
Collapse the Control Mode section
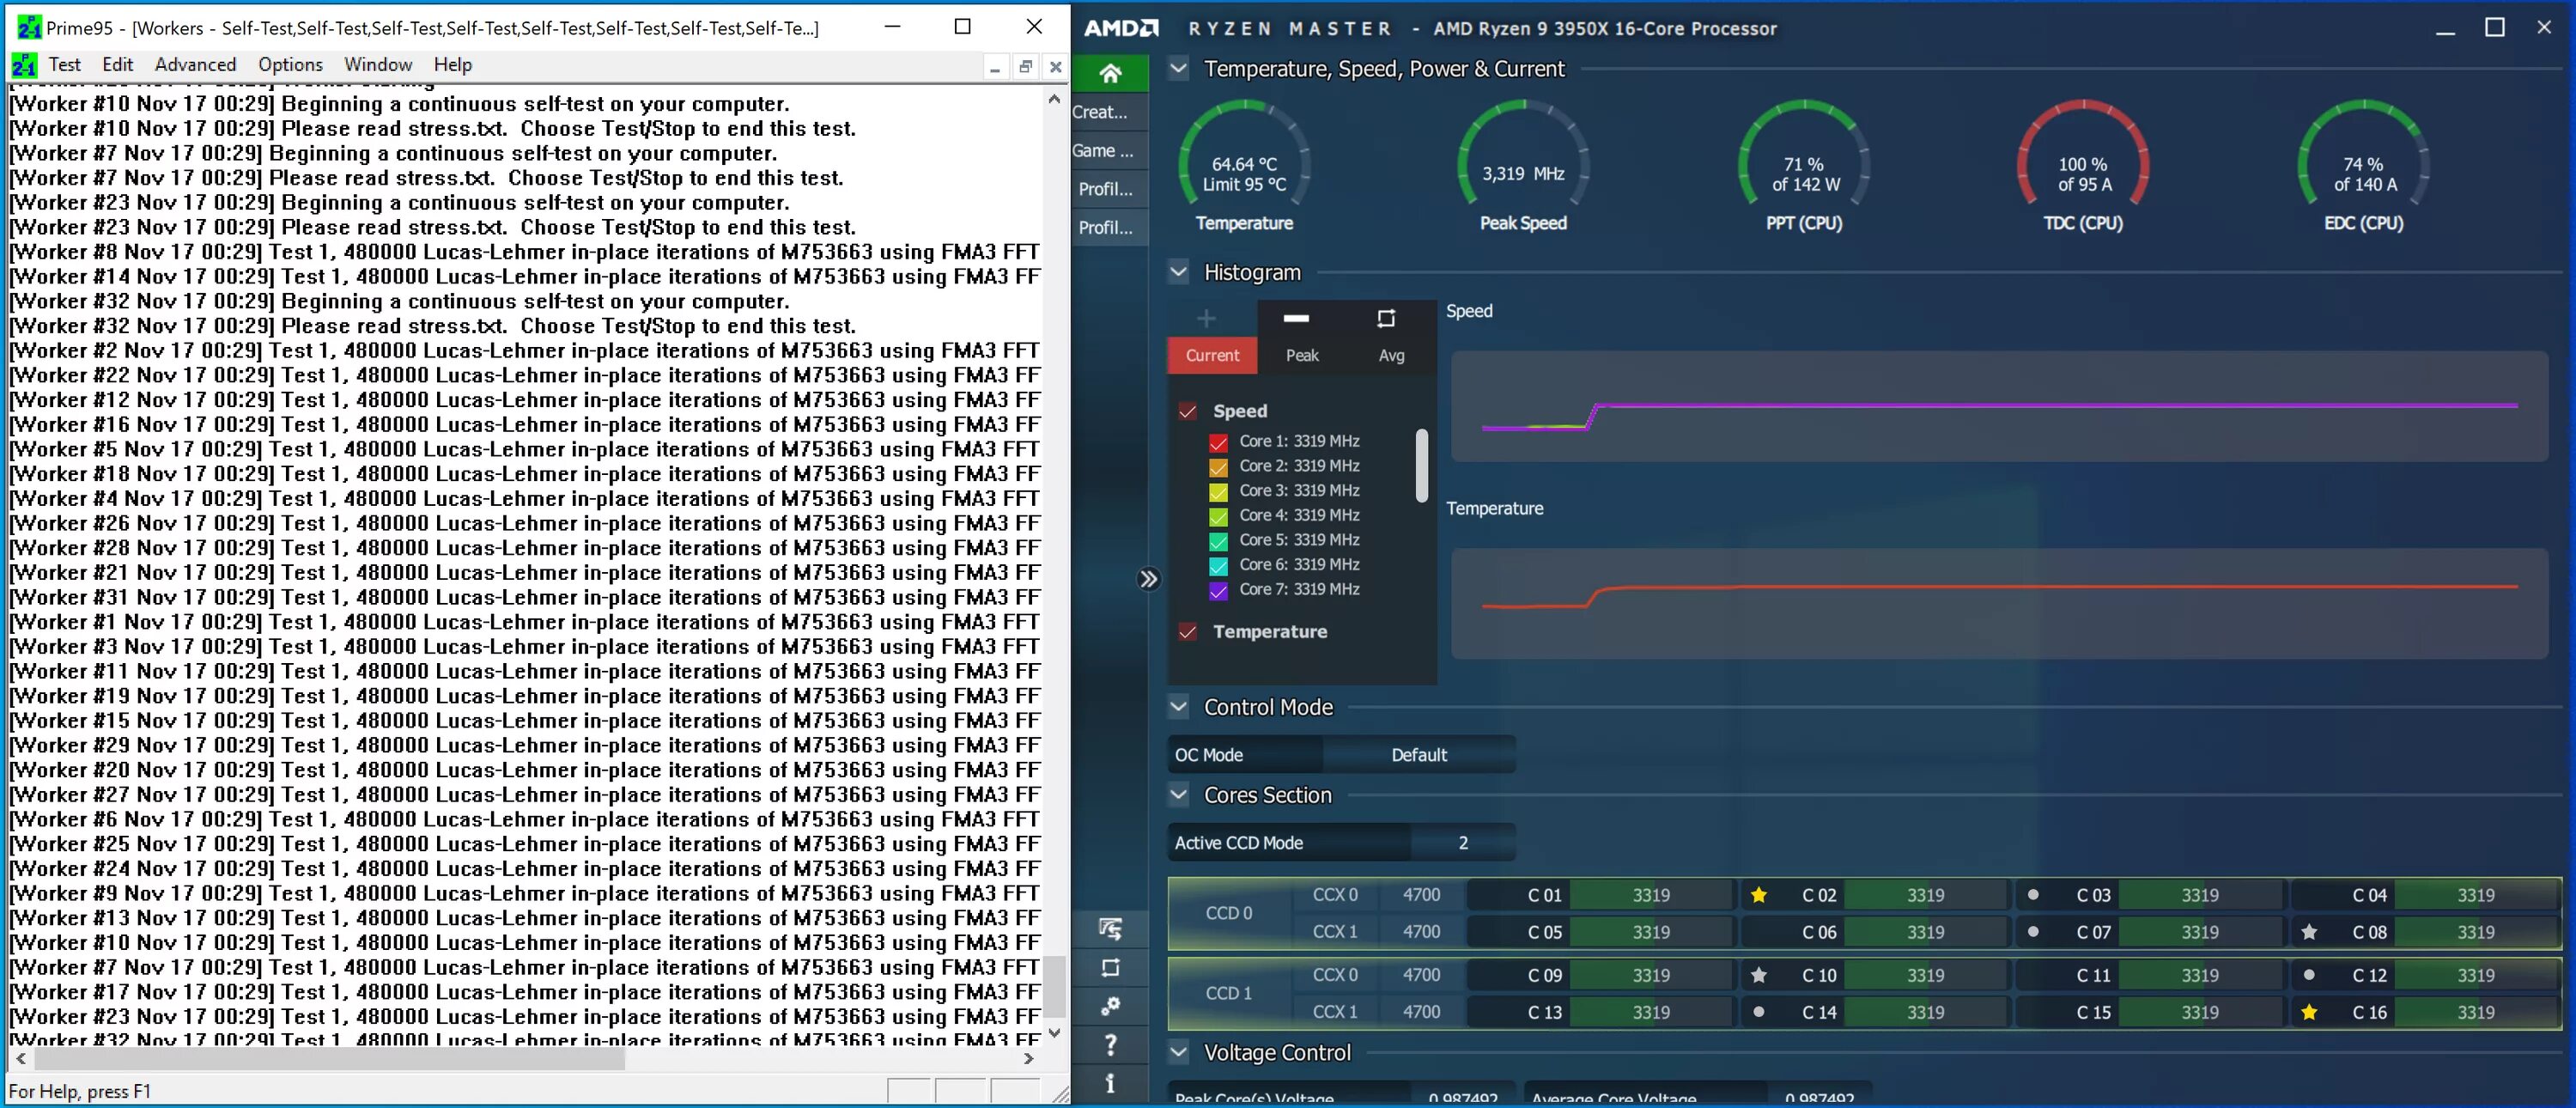click(1179, 707)
